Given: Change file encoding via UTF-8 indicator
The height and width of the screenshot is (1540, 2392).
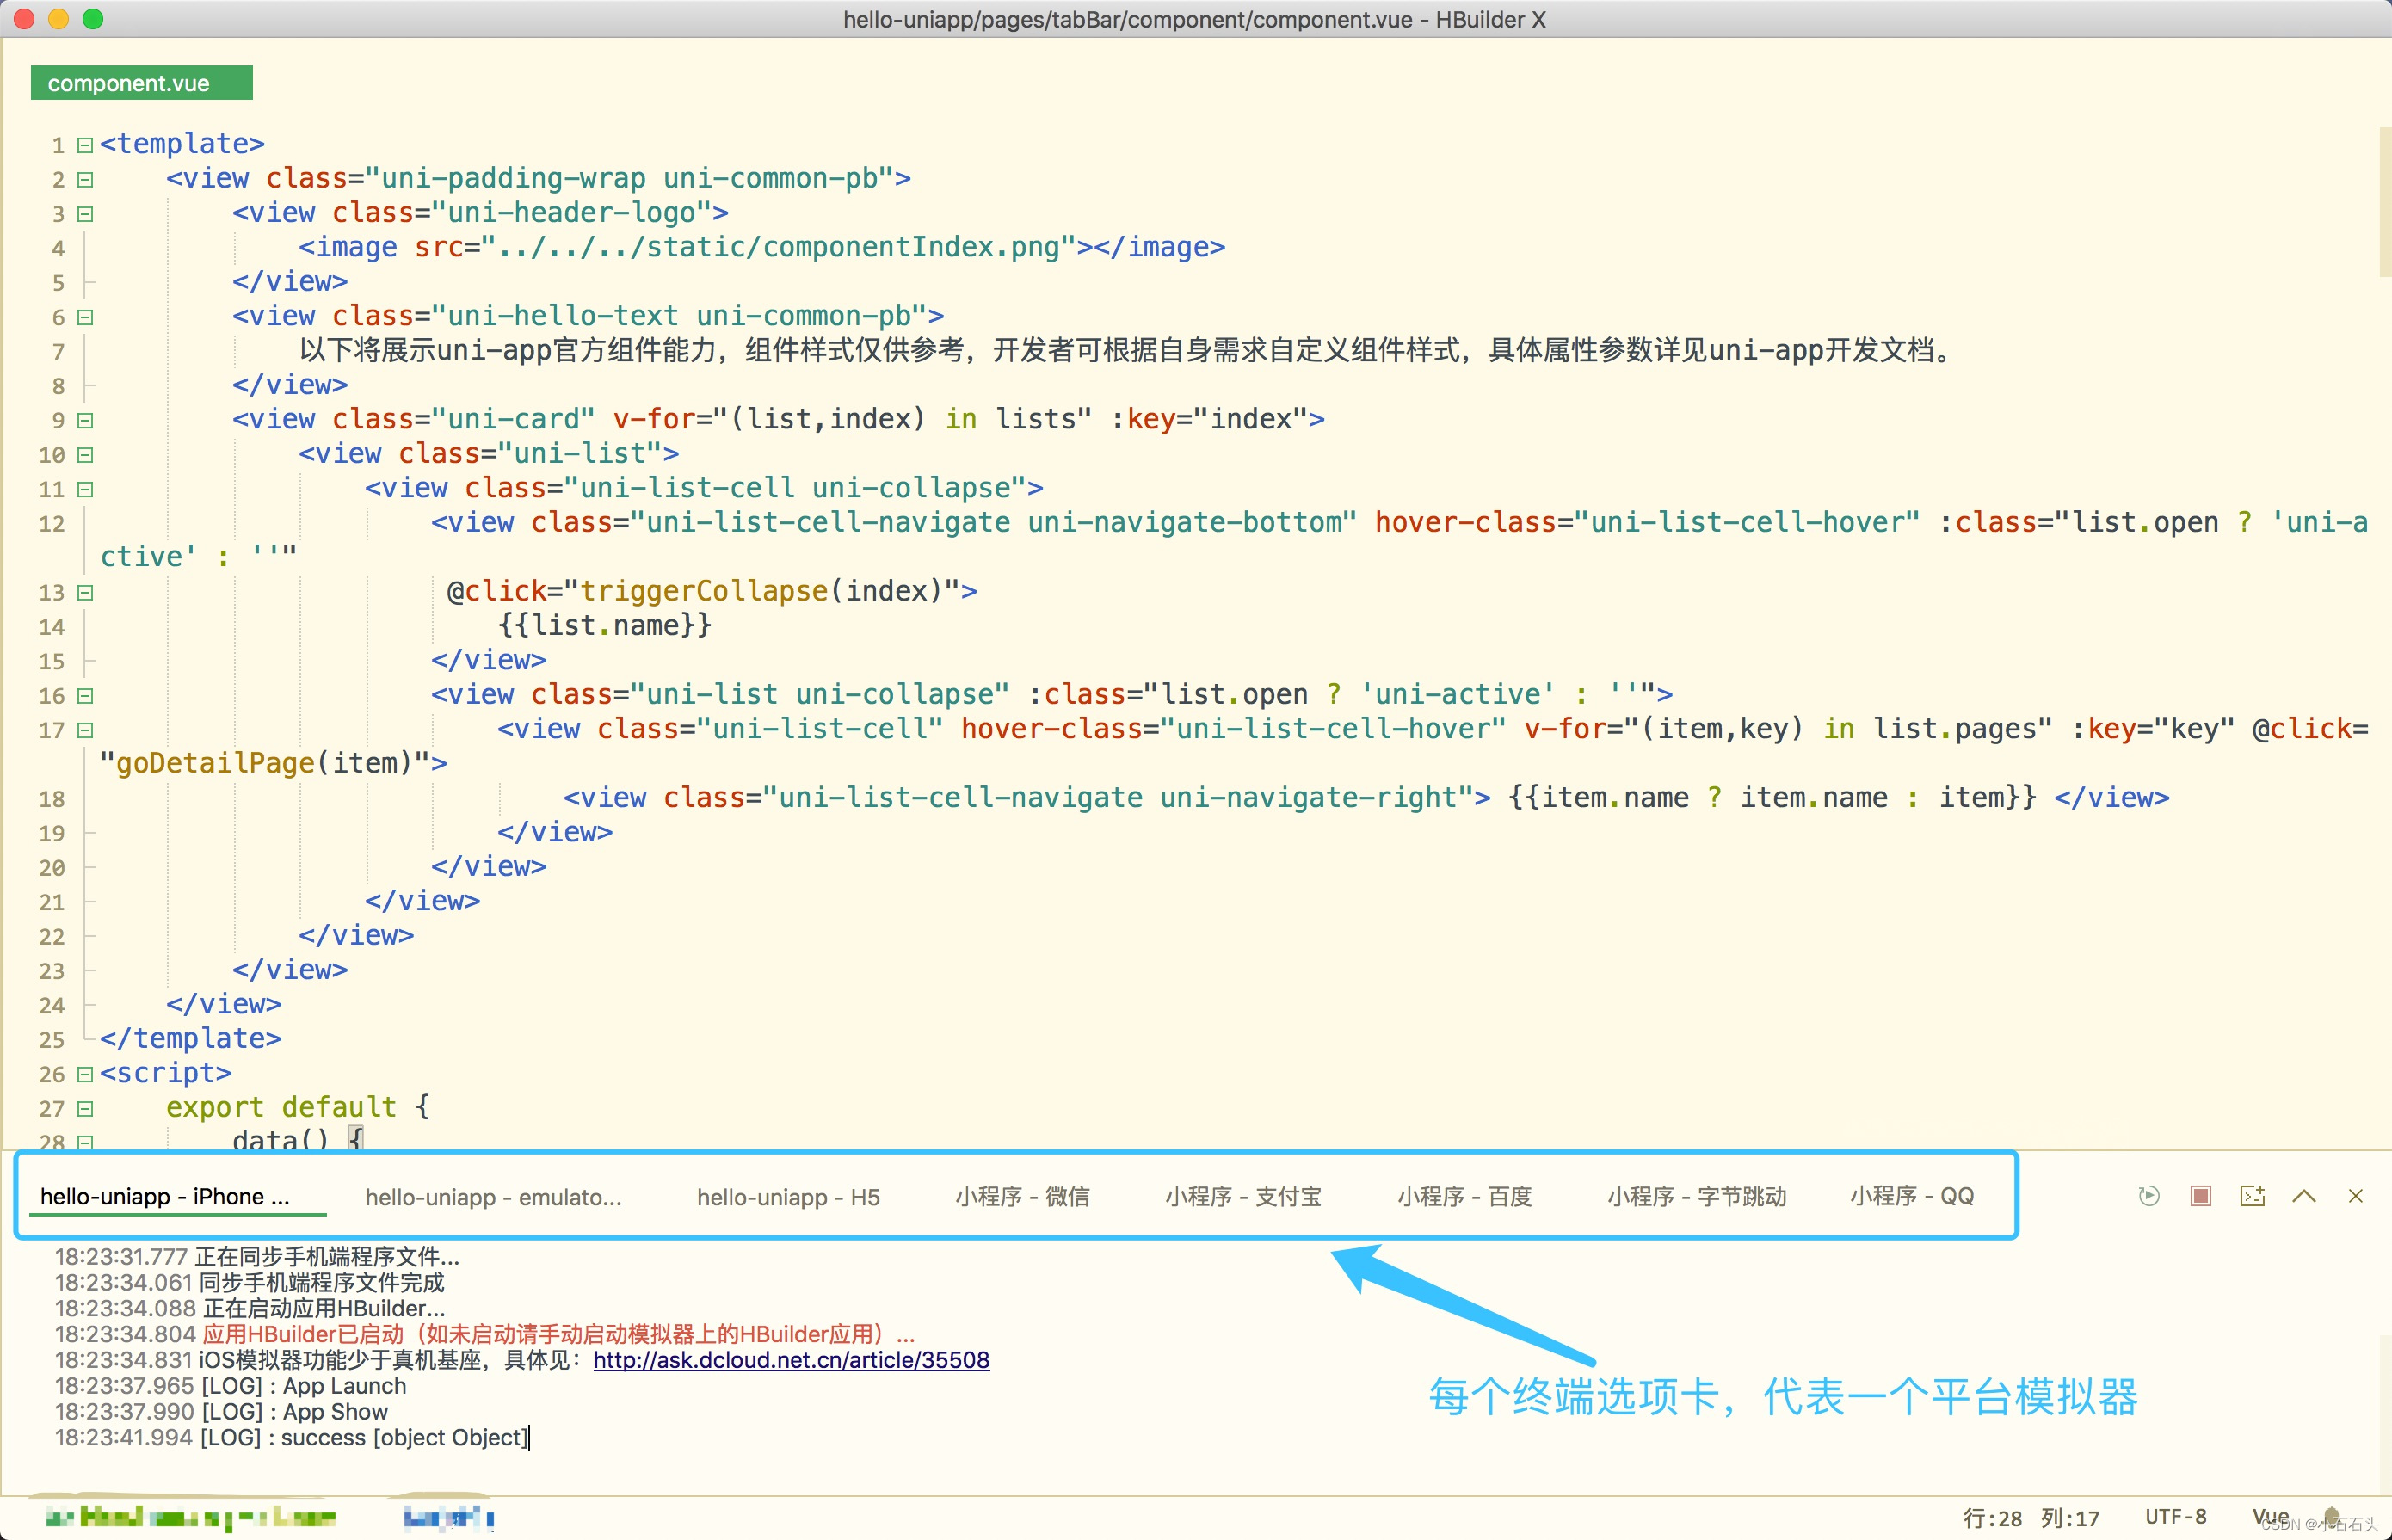Looking at the screenshot, I should point(2175,1517).
